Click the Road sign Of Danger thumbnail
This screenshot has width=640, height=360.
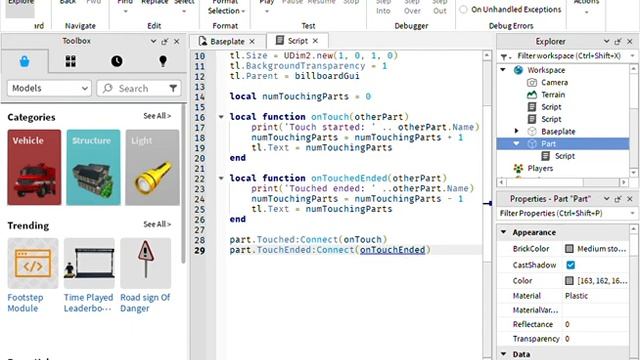pos(146,263)
